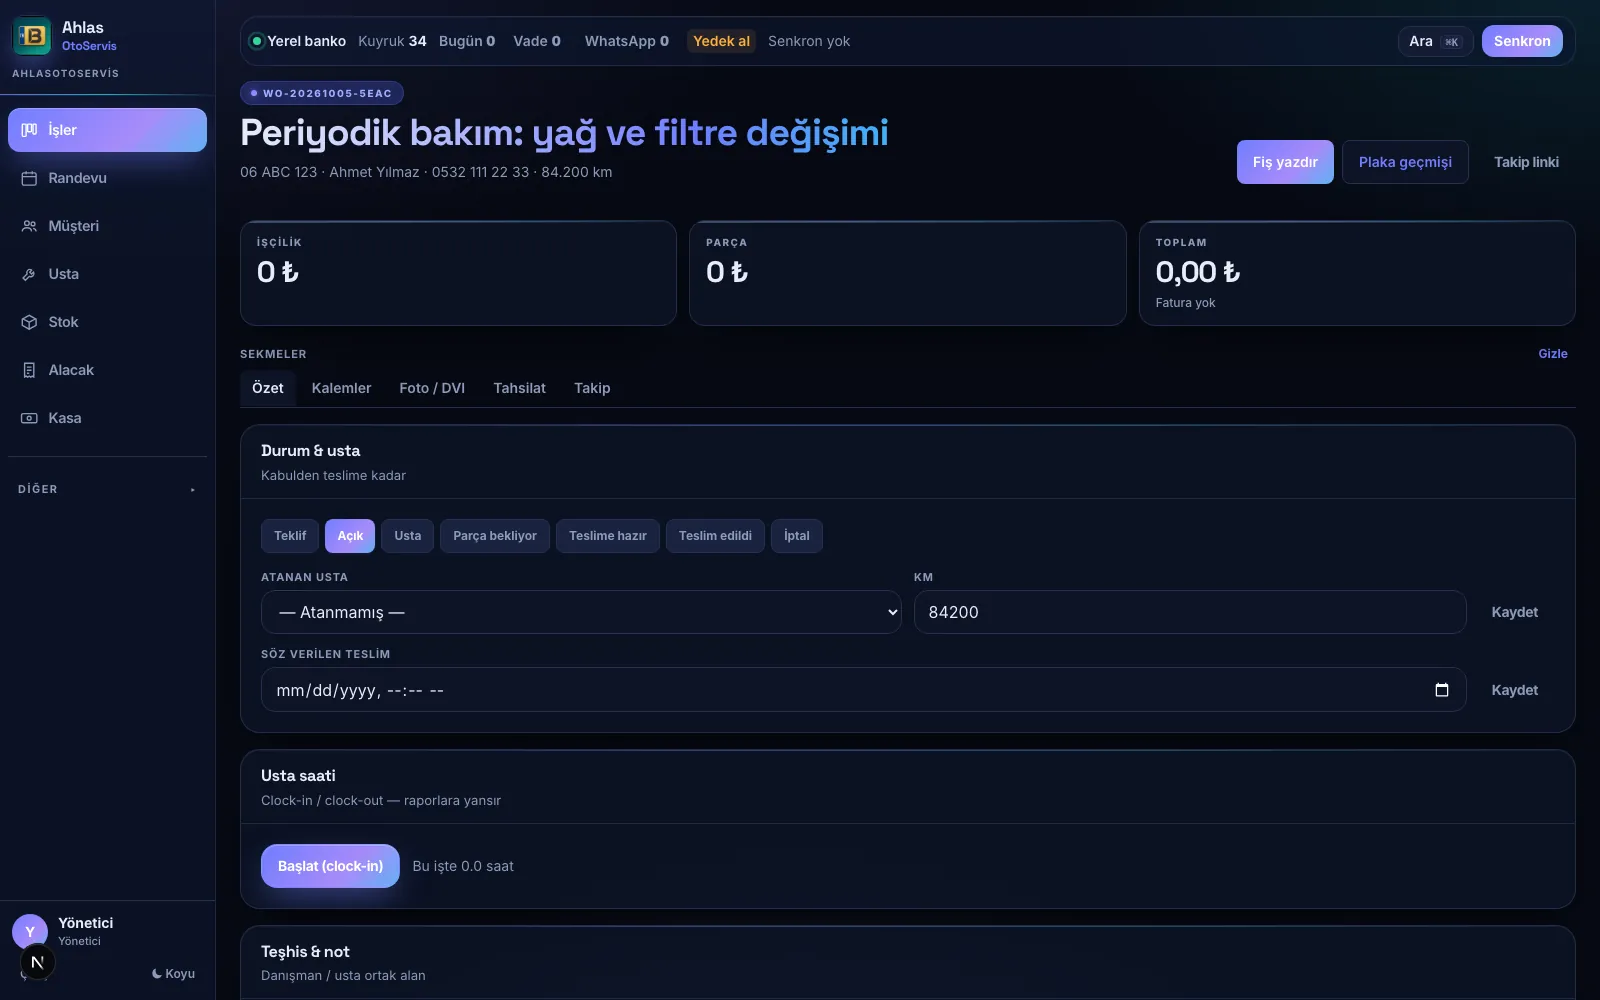
Task: Set status to Usta
Action: [408, 536]
